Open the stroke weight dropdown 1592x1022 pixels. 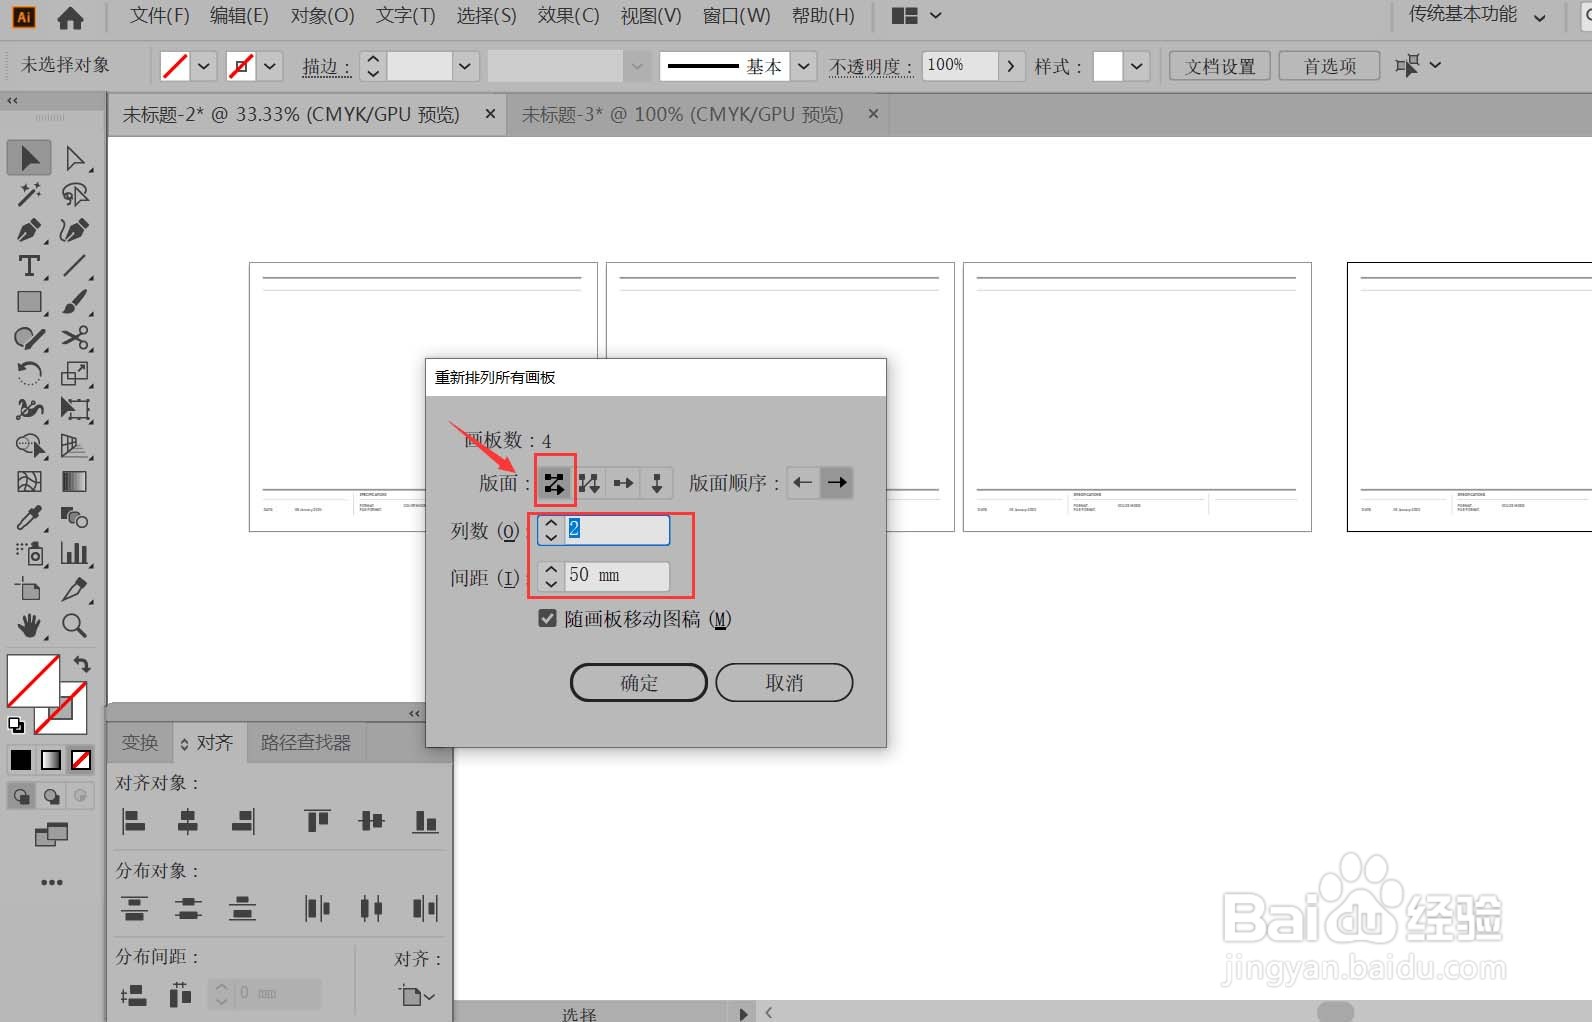(x=464, y=66)
